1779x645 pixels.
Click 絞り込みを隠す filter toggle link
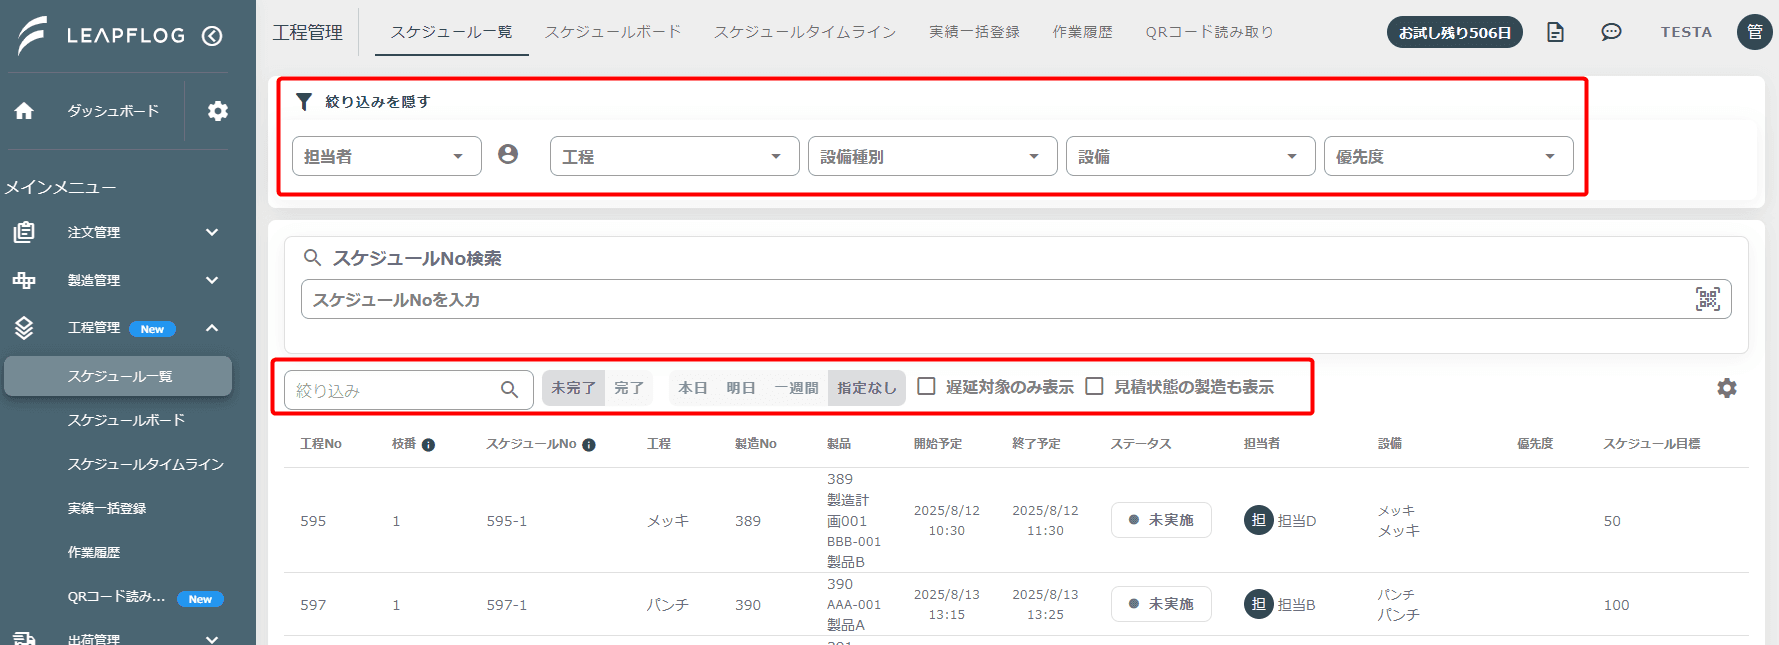[377, 101]
